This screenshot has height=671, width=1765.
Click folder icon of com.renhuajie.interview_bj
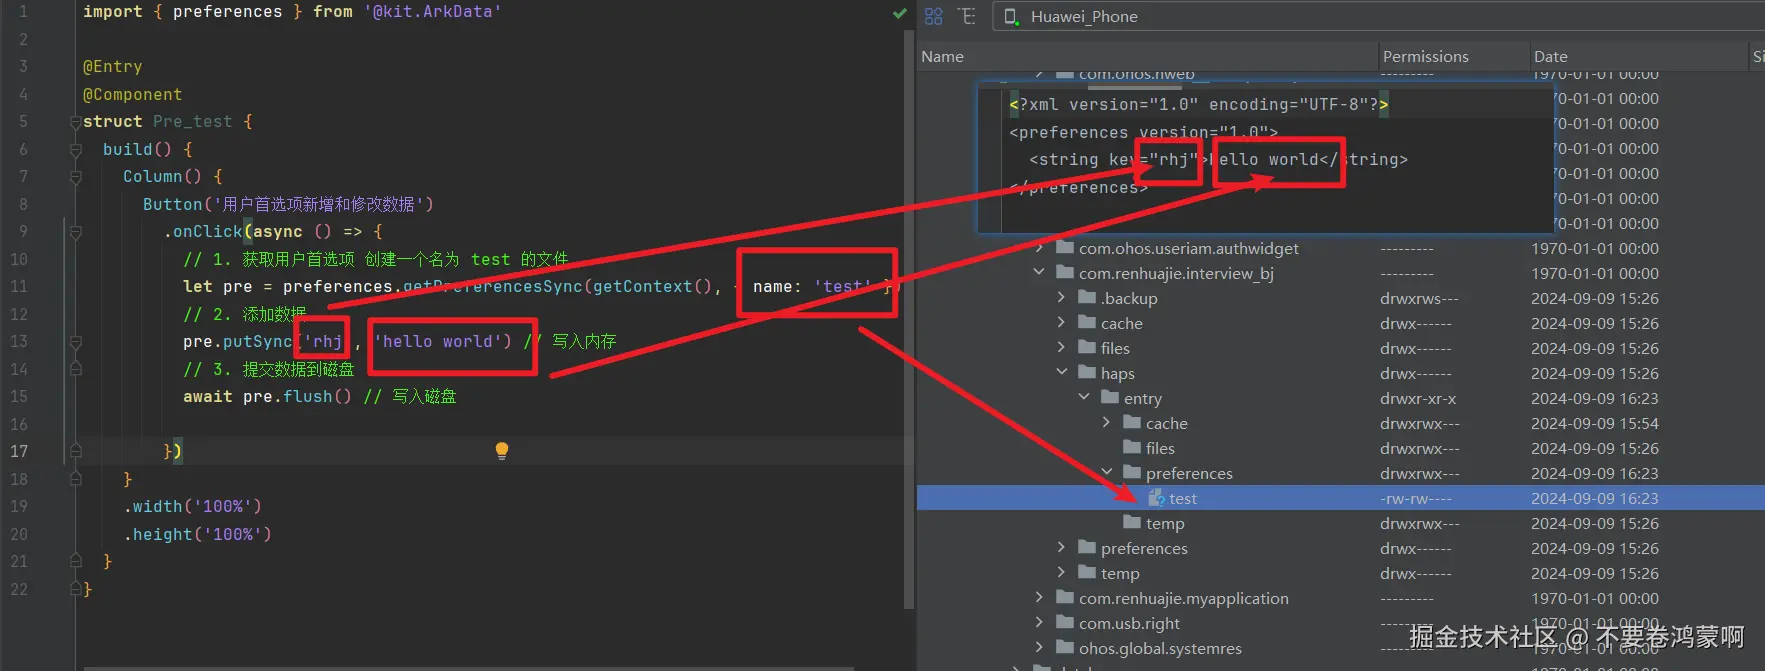point(1065,273)
